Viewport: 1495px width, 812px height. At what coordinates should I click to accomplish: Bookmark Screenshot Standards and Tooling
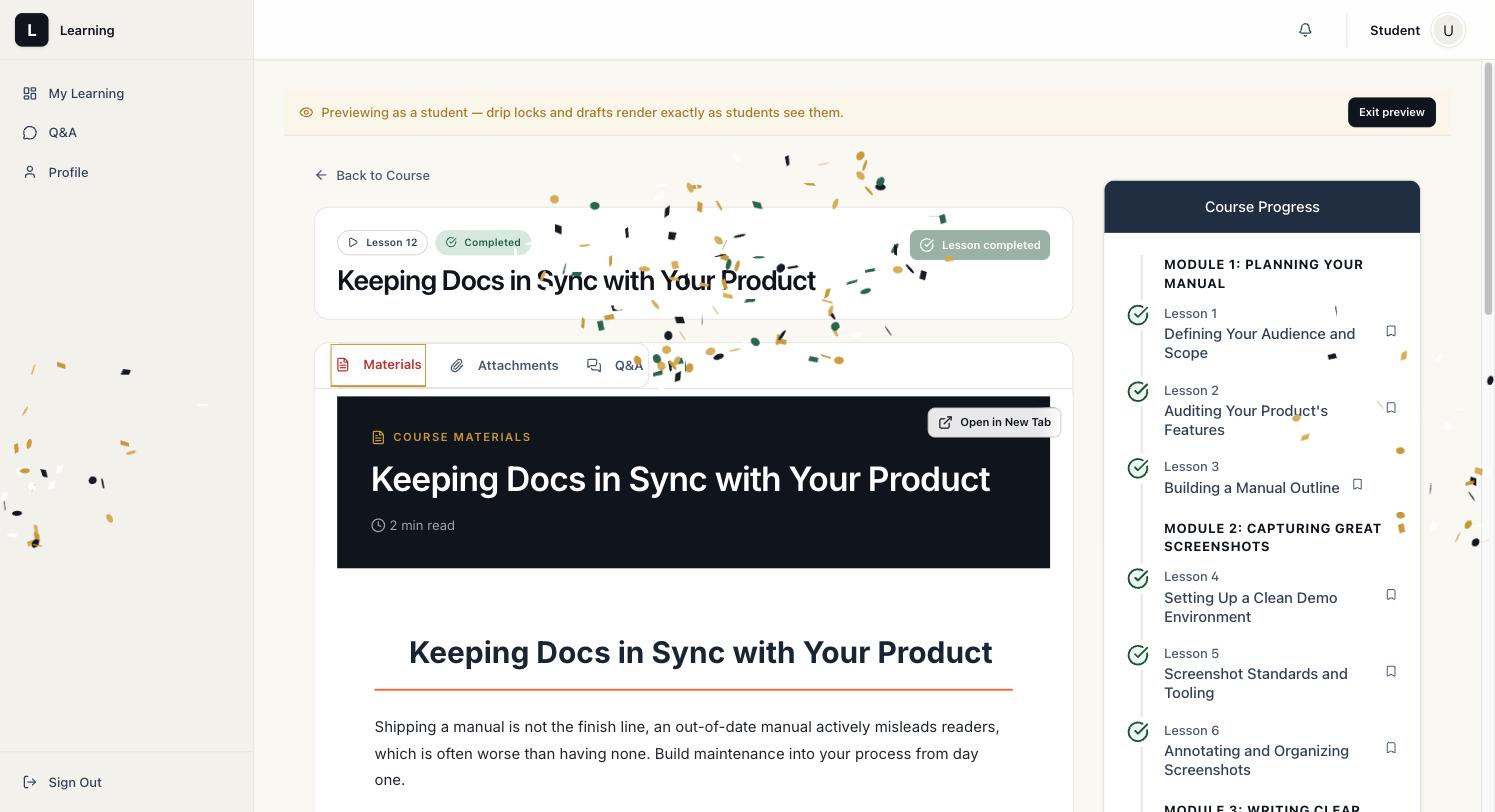coord(1391,671)
